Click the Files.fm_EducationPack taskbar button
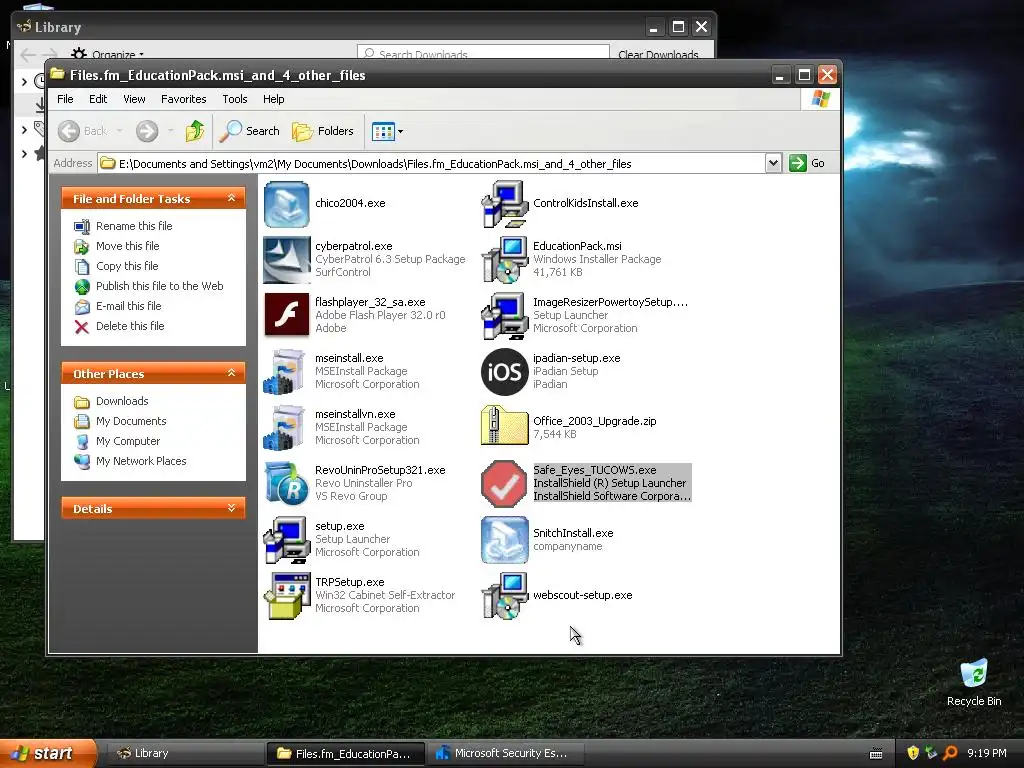This screenshot has height=768, width=1024. pos(346,754)
